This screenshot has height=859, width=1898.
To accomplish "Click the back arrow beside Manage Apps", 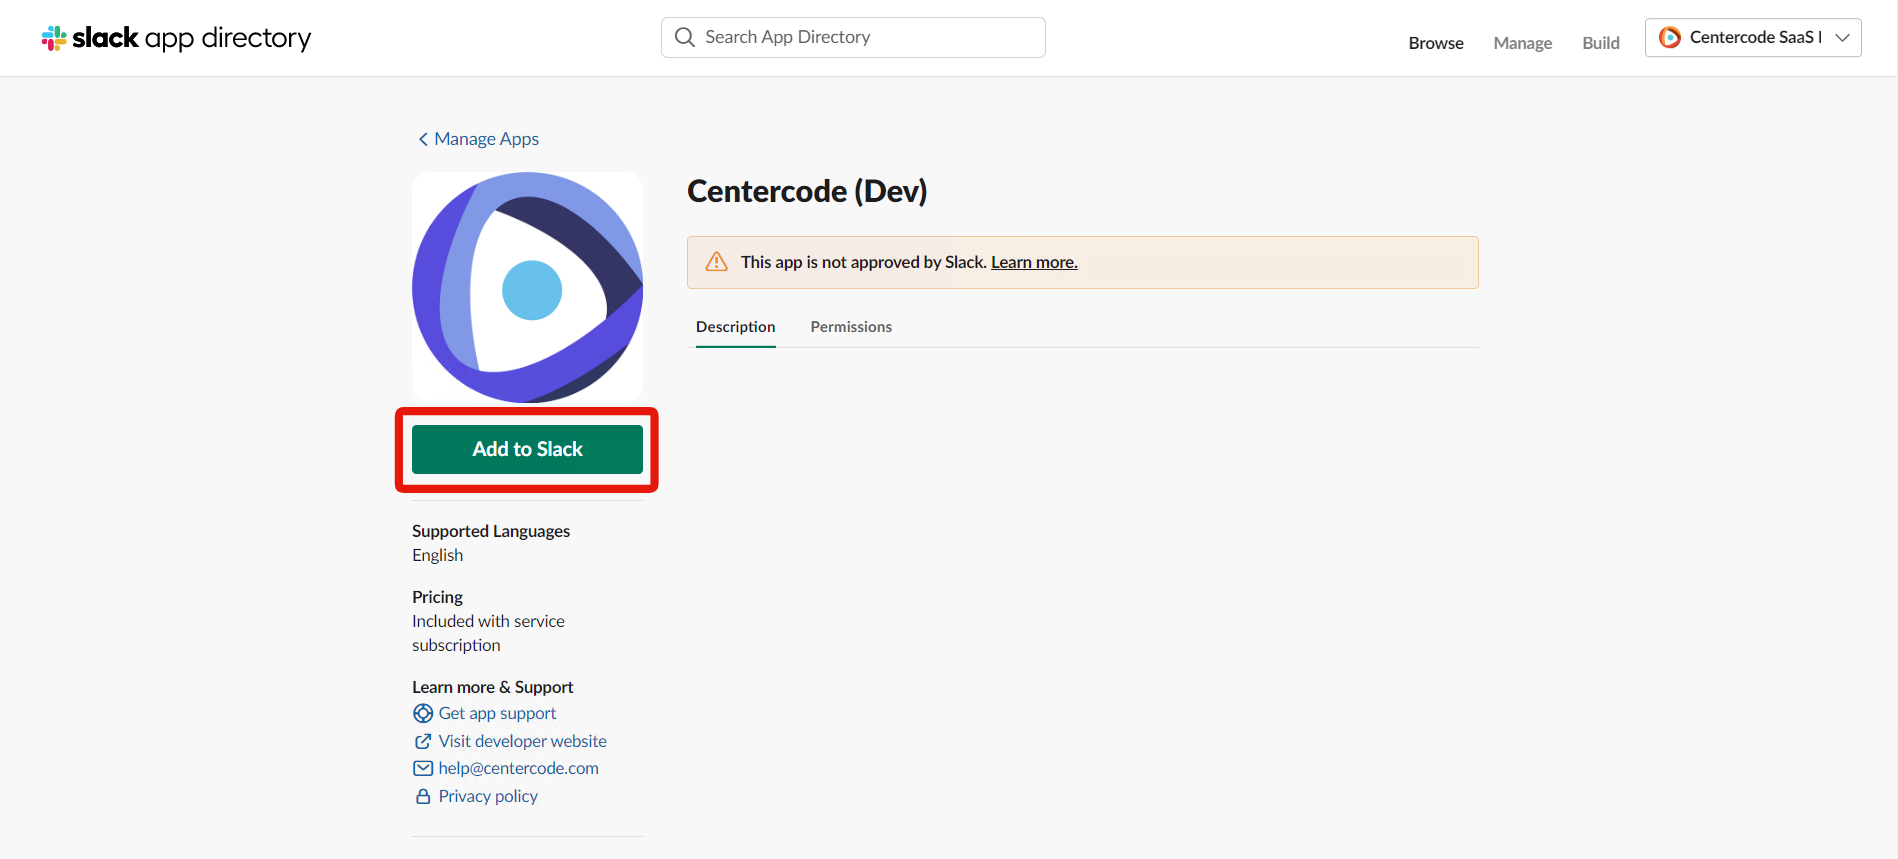I will [423, 139].
